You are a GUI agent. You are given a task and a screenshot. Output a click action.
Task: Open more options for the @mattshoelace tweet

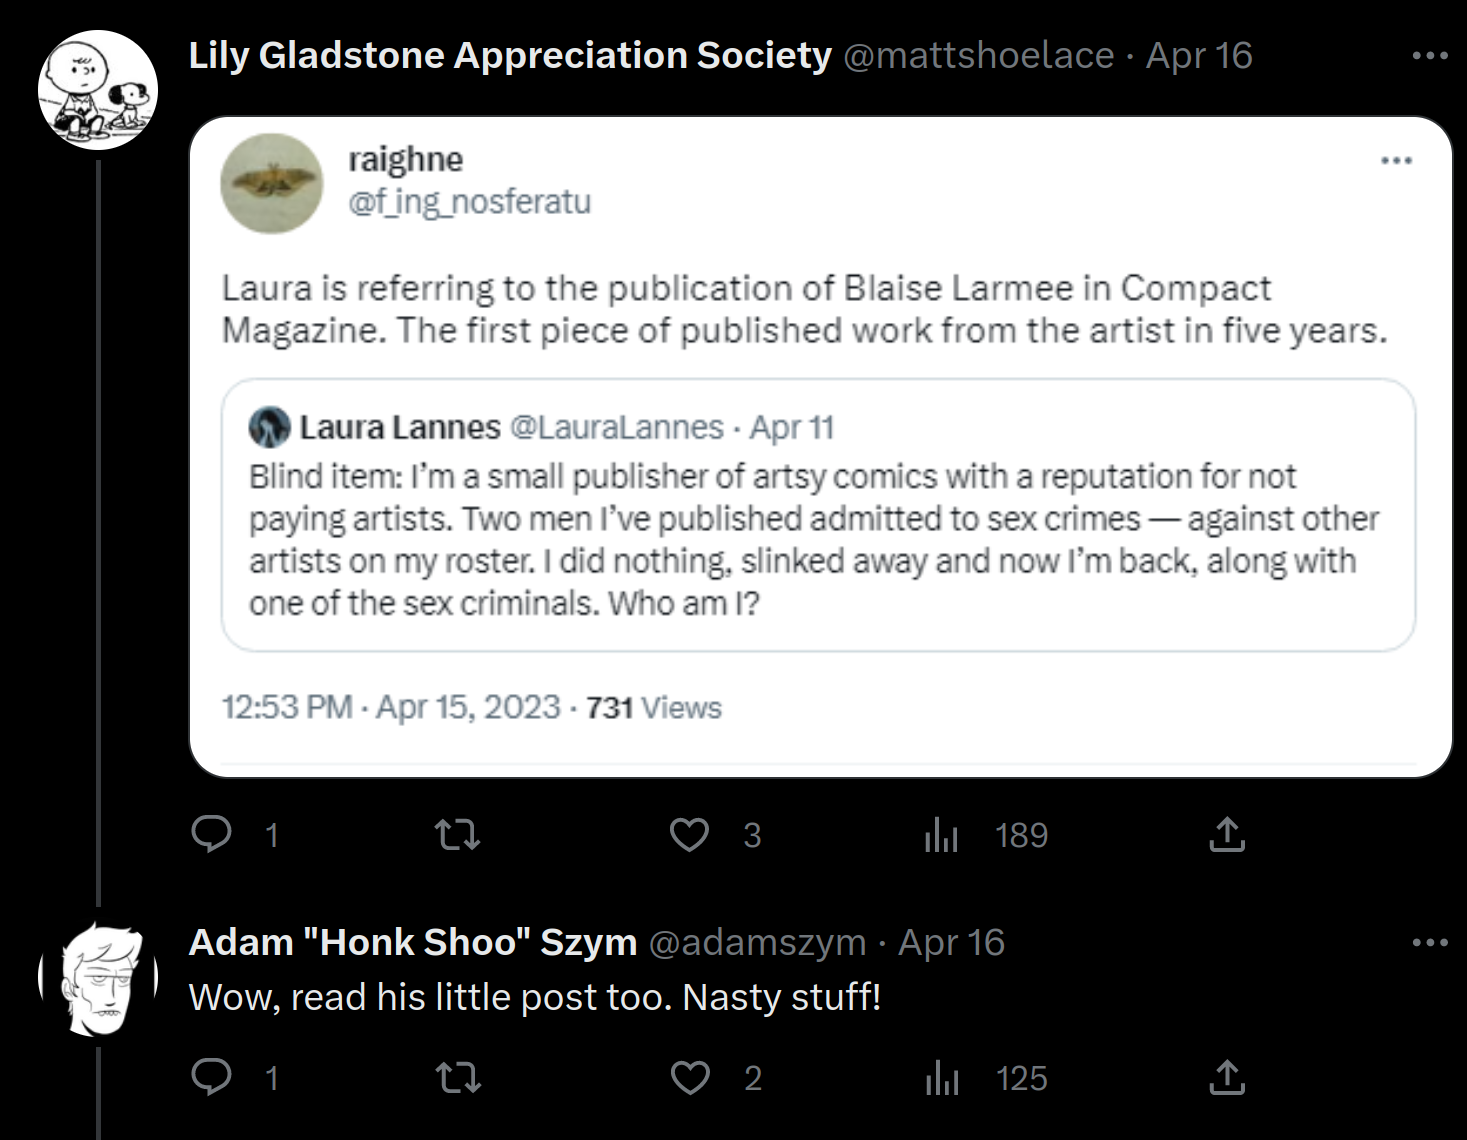[1430, 56]
